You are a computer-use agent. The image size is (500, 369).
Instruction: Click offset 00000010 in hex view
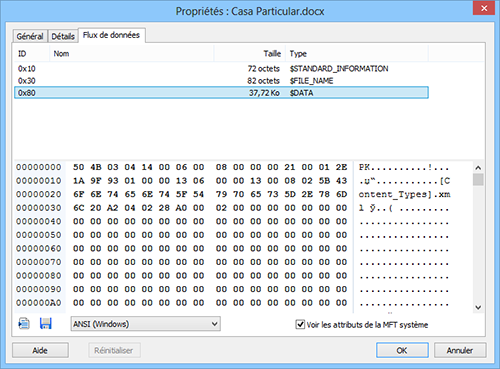pos(39,181)
